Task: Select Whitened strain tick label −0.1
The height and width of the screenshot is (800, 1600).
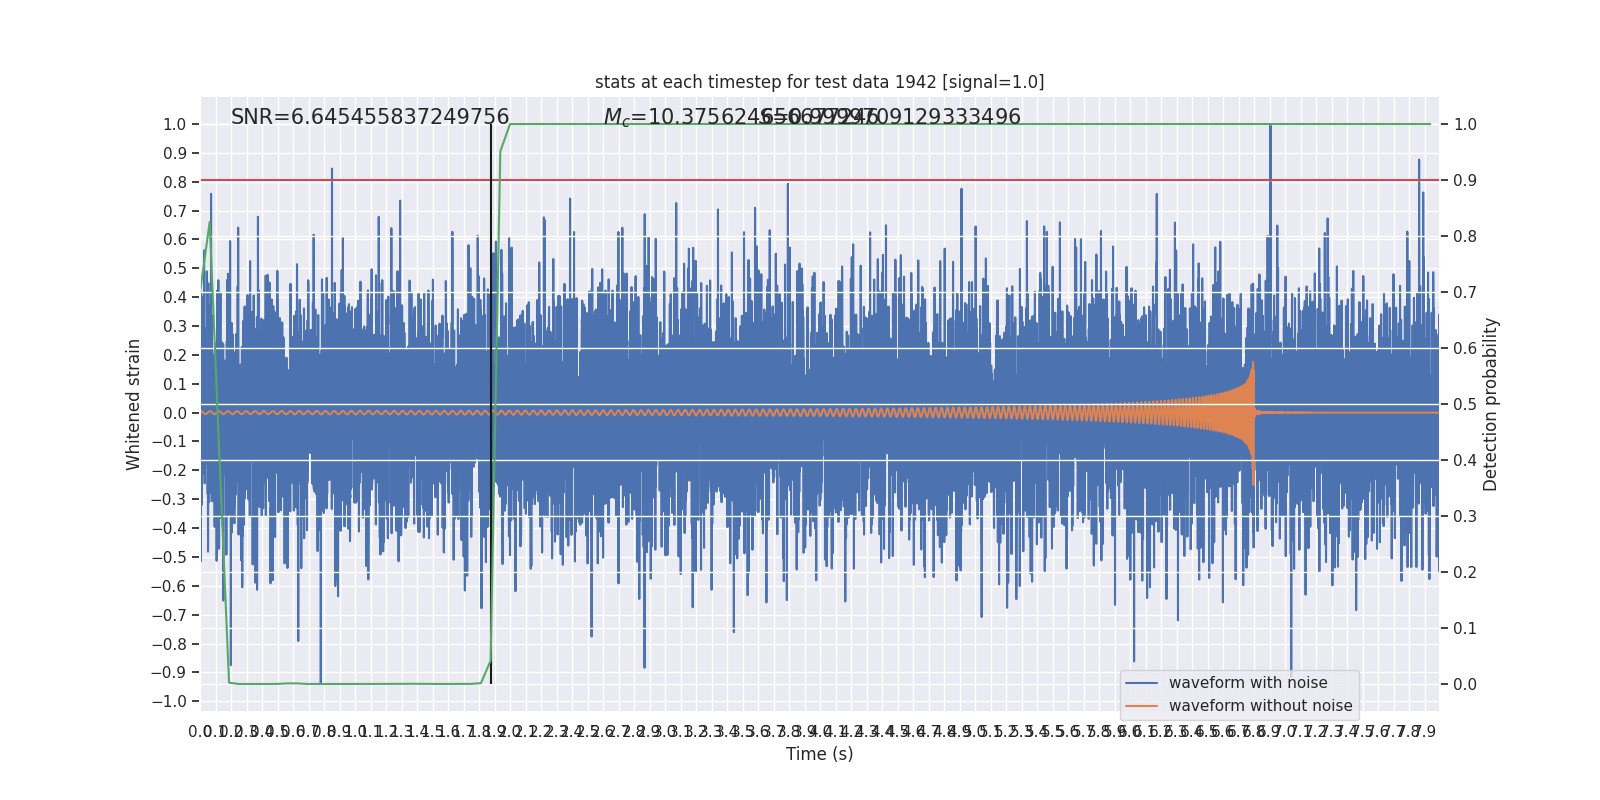Action: [169, 442]
